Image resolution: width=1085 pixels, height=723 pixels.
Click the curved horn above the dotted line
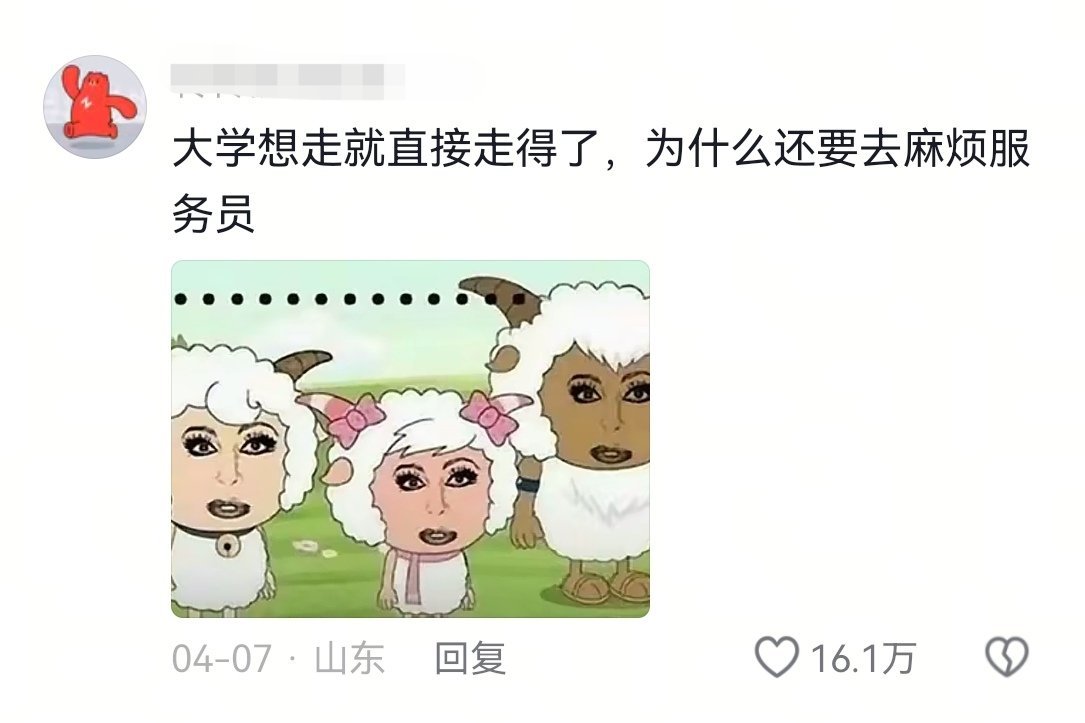(x=500, y=293)
